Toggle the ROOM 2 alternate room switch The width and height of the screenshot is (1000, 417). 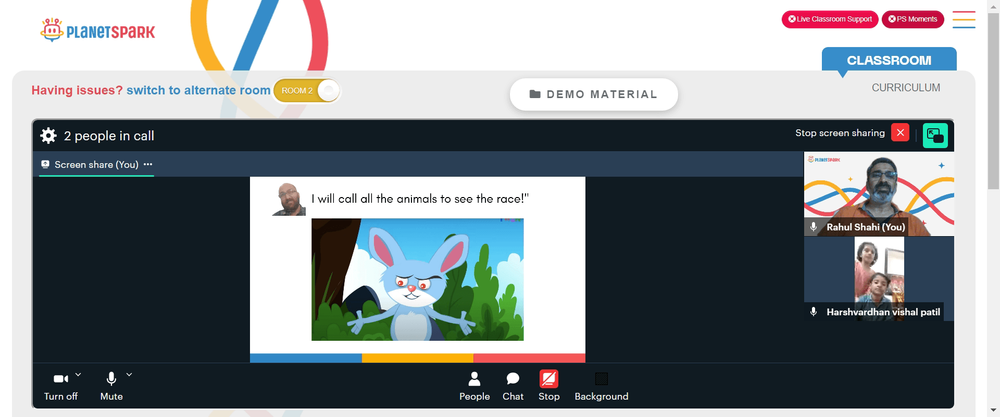[x=307, y=91]
